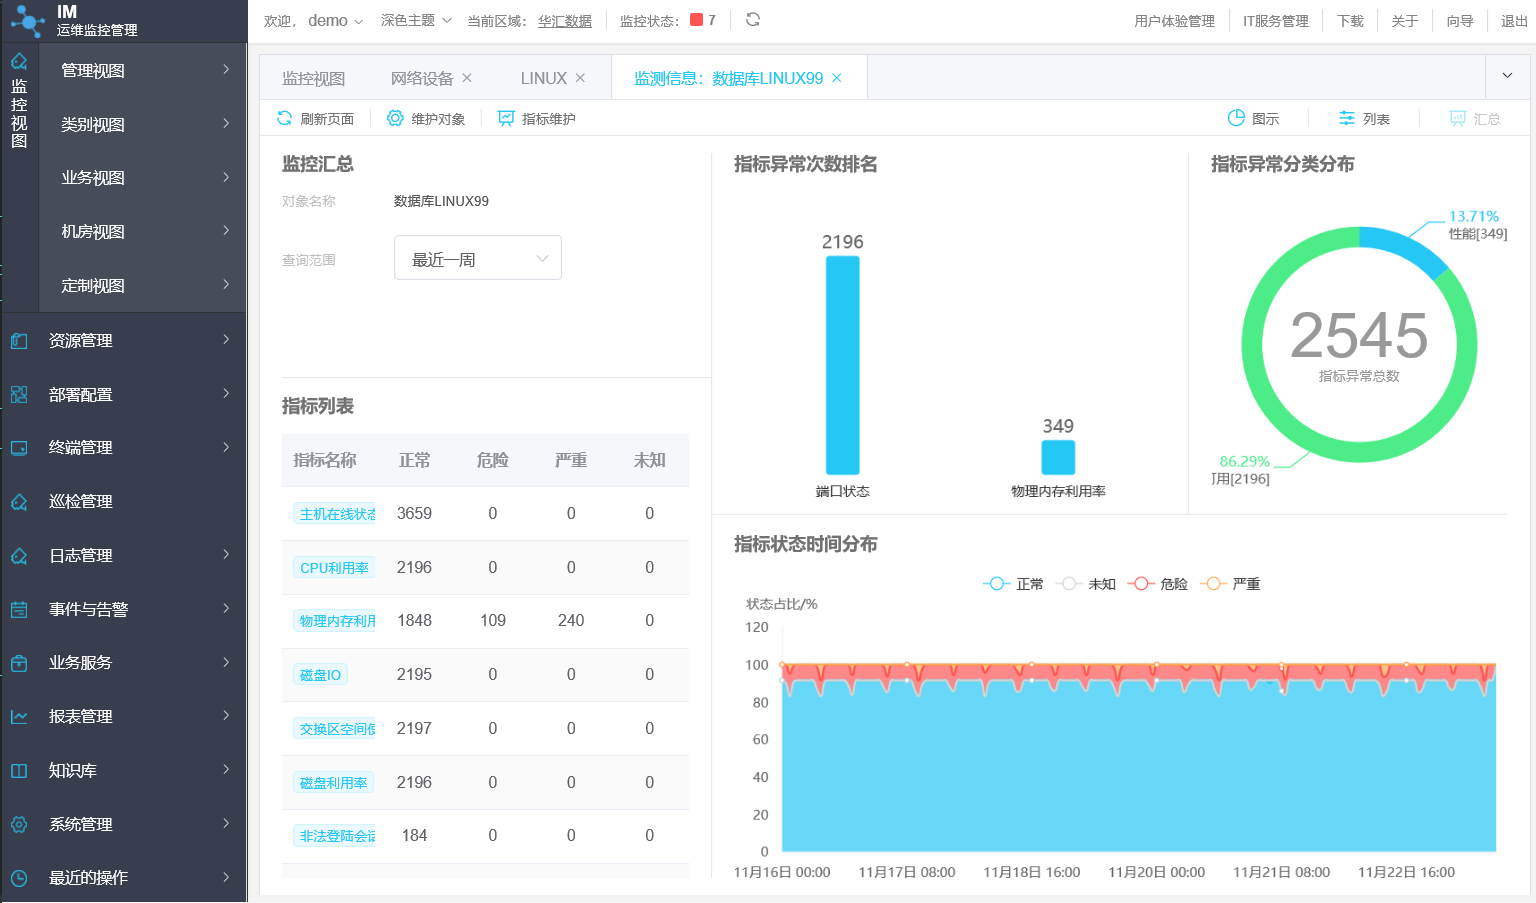This screenshot has width=1536, height=903.
Task: Click the 刷新页面 refresh icon
Action: tap(285, 118)
